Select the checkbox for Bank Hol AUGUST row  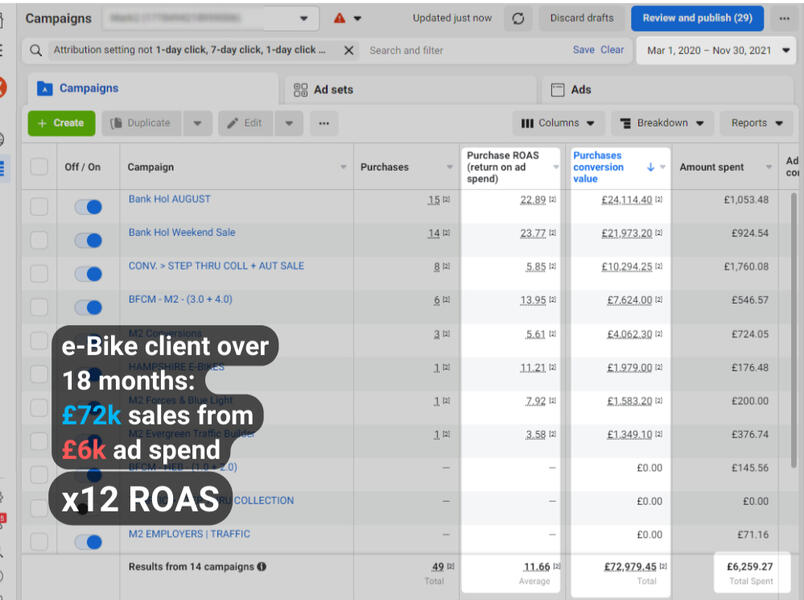[x=39, y=207]
